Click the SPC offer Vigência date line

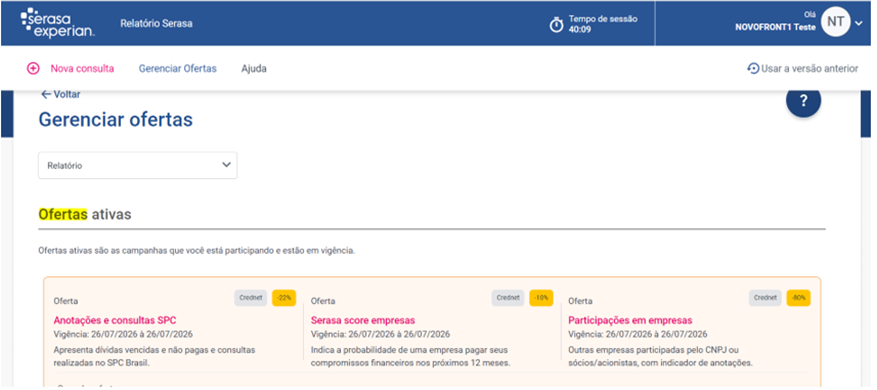123,335
